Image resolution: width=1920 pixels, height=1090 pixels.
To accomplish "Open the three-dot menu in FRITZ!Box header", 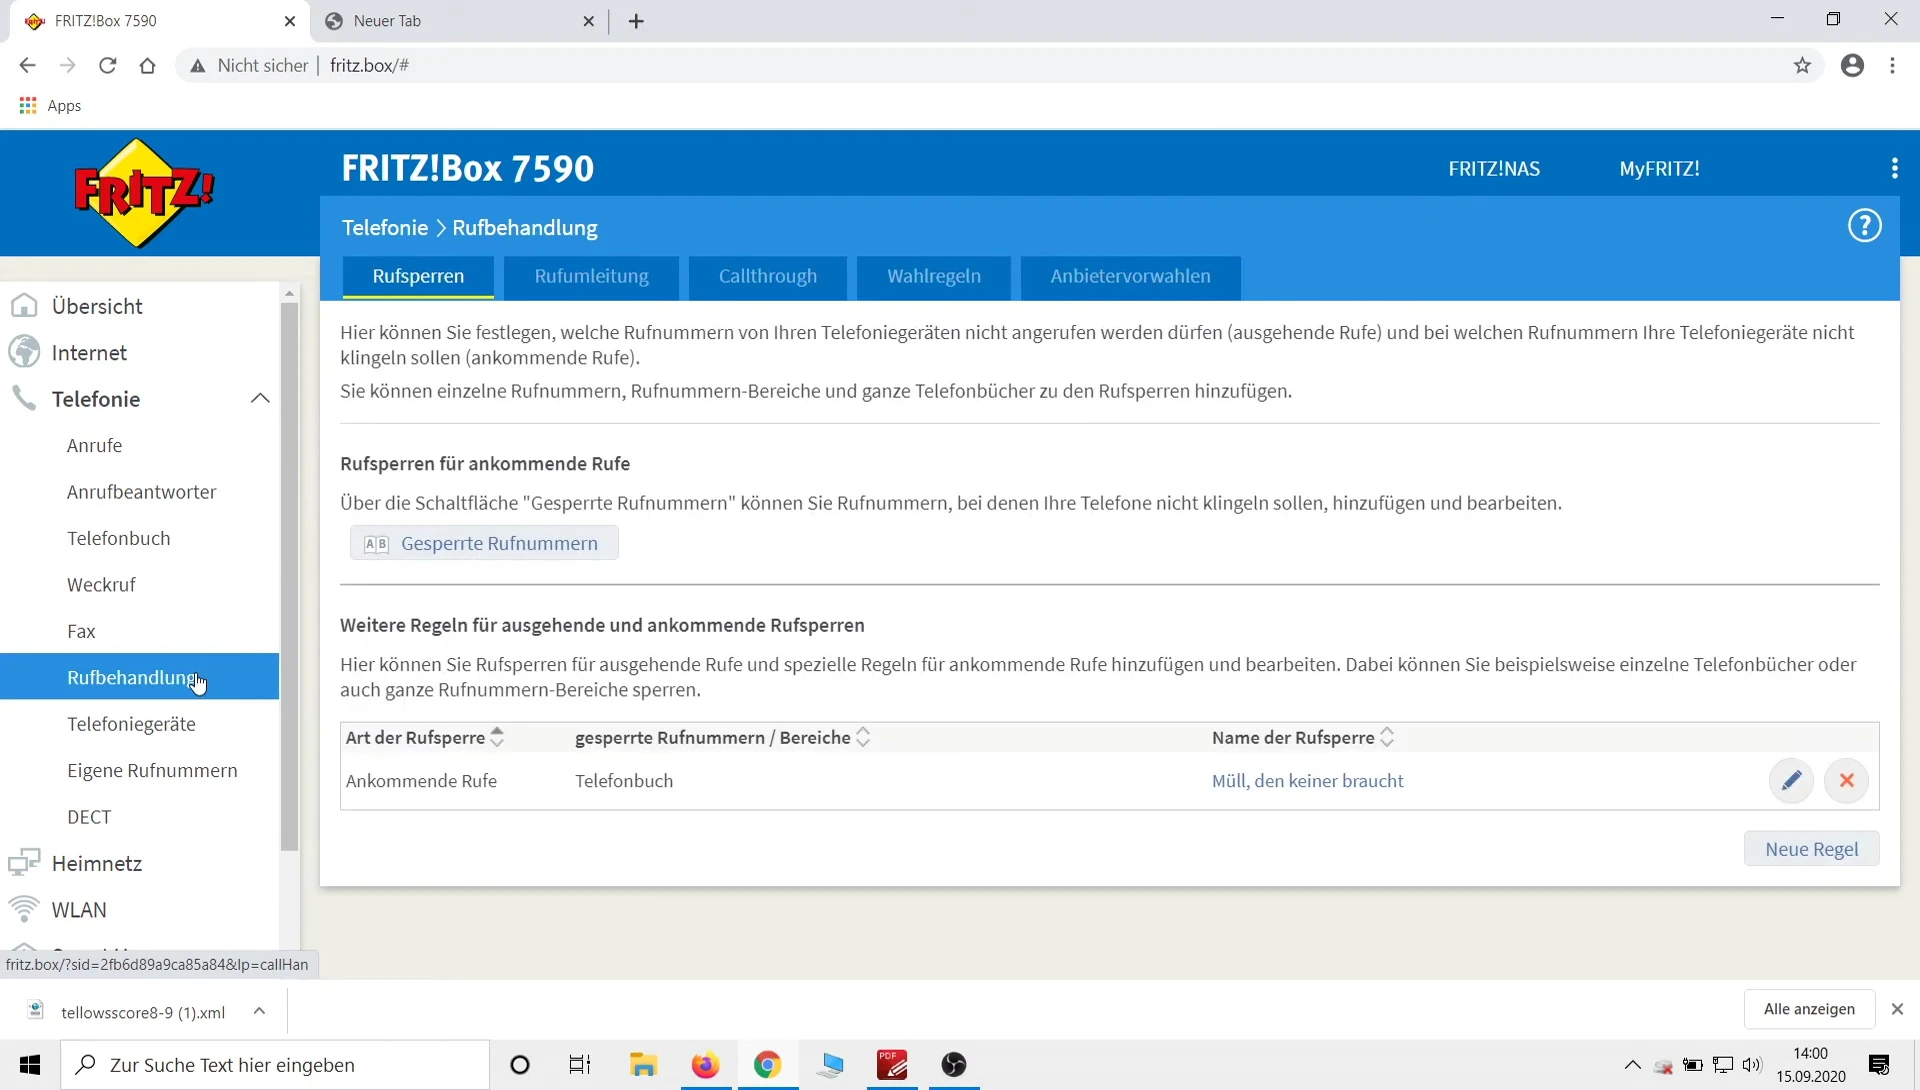I will coord(1894,168).
